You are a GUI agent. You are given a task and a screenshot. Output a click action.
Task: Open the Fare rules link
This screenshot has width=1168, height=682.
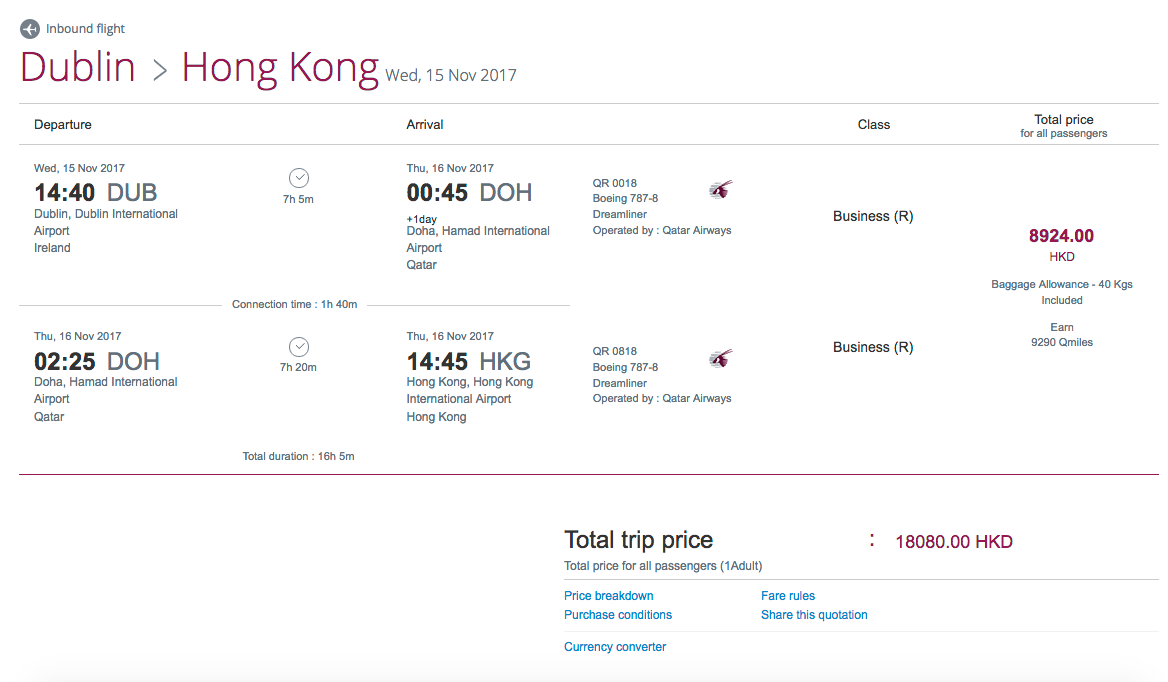(x=787, y=596)
